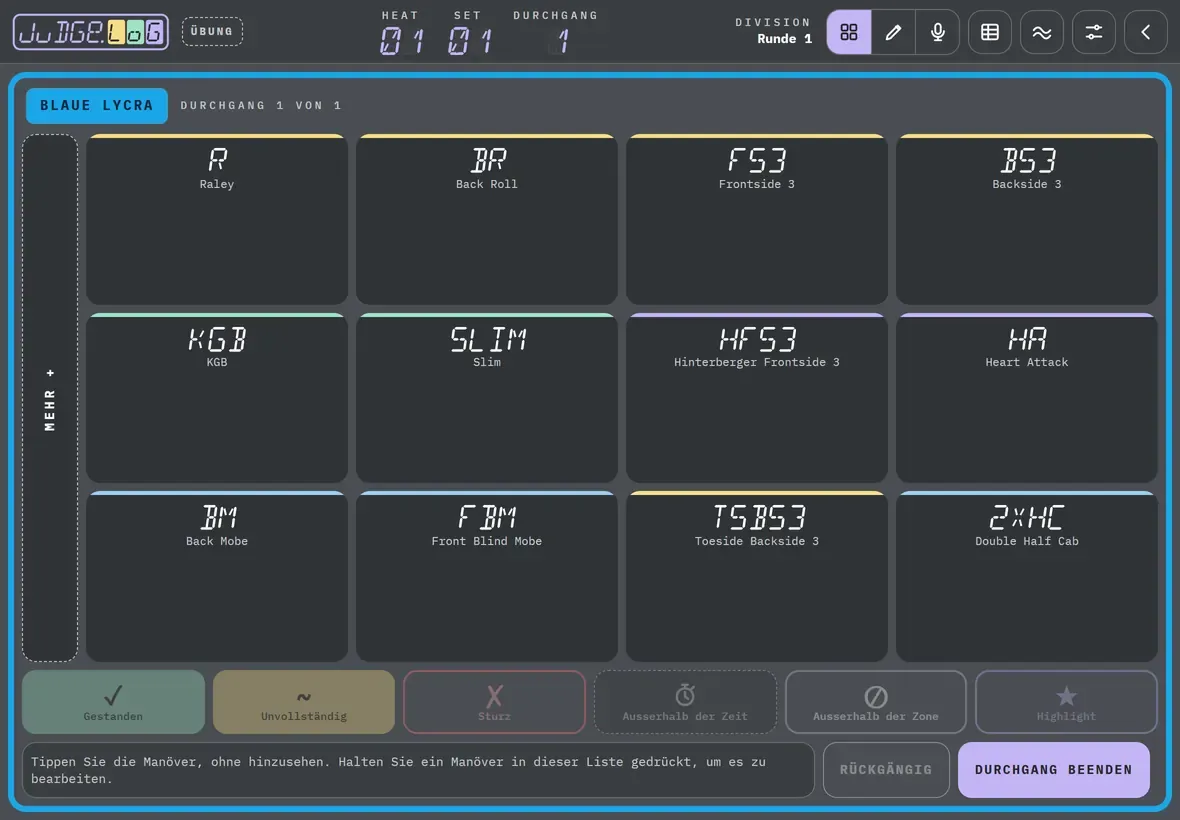This screenshot has width=1180, height=820.
Task: Undo with the Rückgängig button
Action: click(x=886, y=770)
